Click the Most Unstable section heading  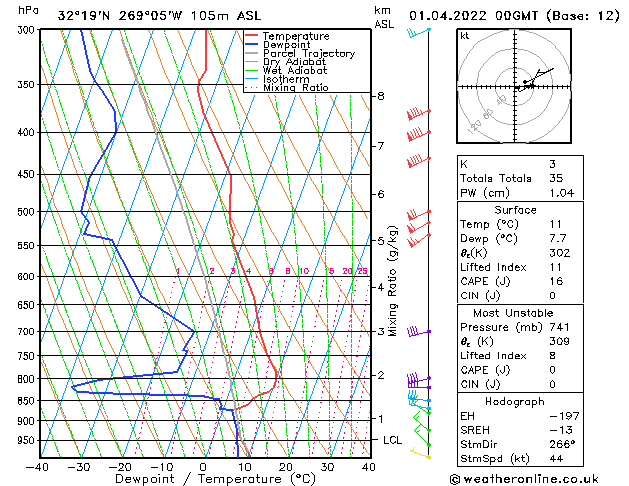pyautogui.click(x=513, y=313)
